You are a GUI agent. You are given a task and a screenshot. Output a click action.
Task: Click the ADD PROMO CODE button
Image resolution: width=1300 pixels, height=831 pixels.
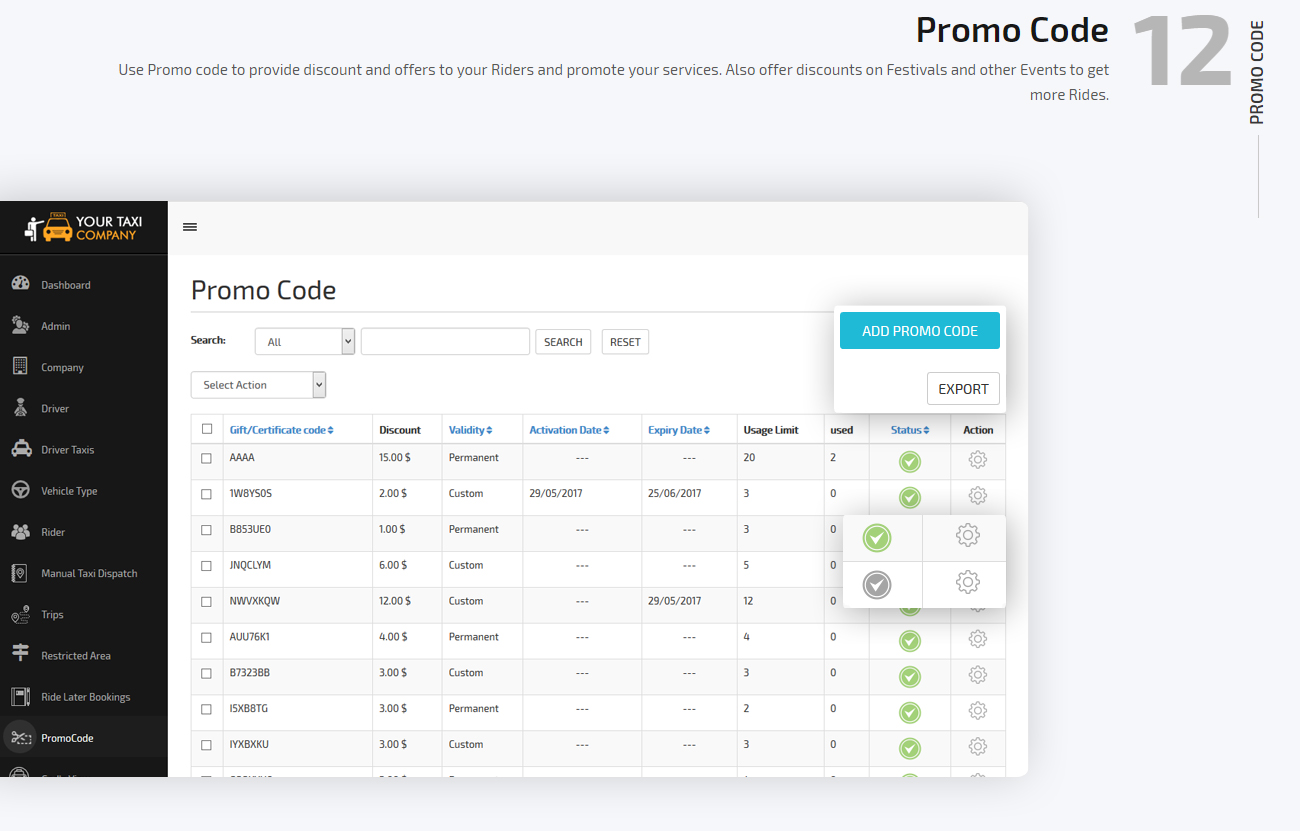[919, 330]
